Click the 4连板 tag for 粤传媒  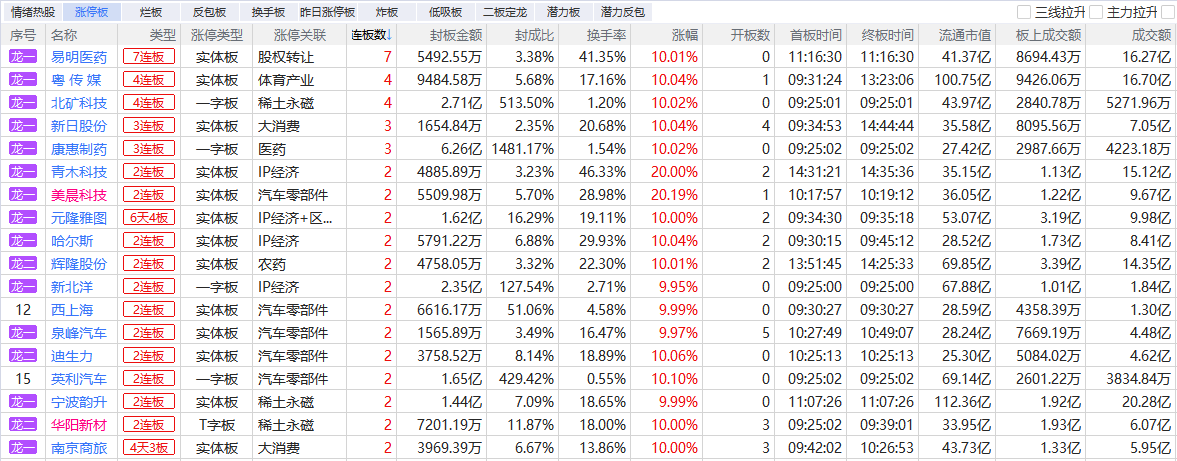pos(149,80)
